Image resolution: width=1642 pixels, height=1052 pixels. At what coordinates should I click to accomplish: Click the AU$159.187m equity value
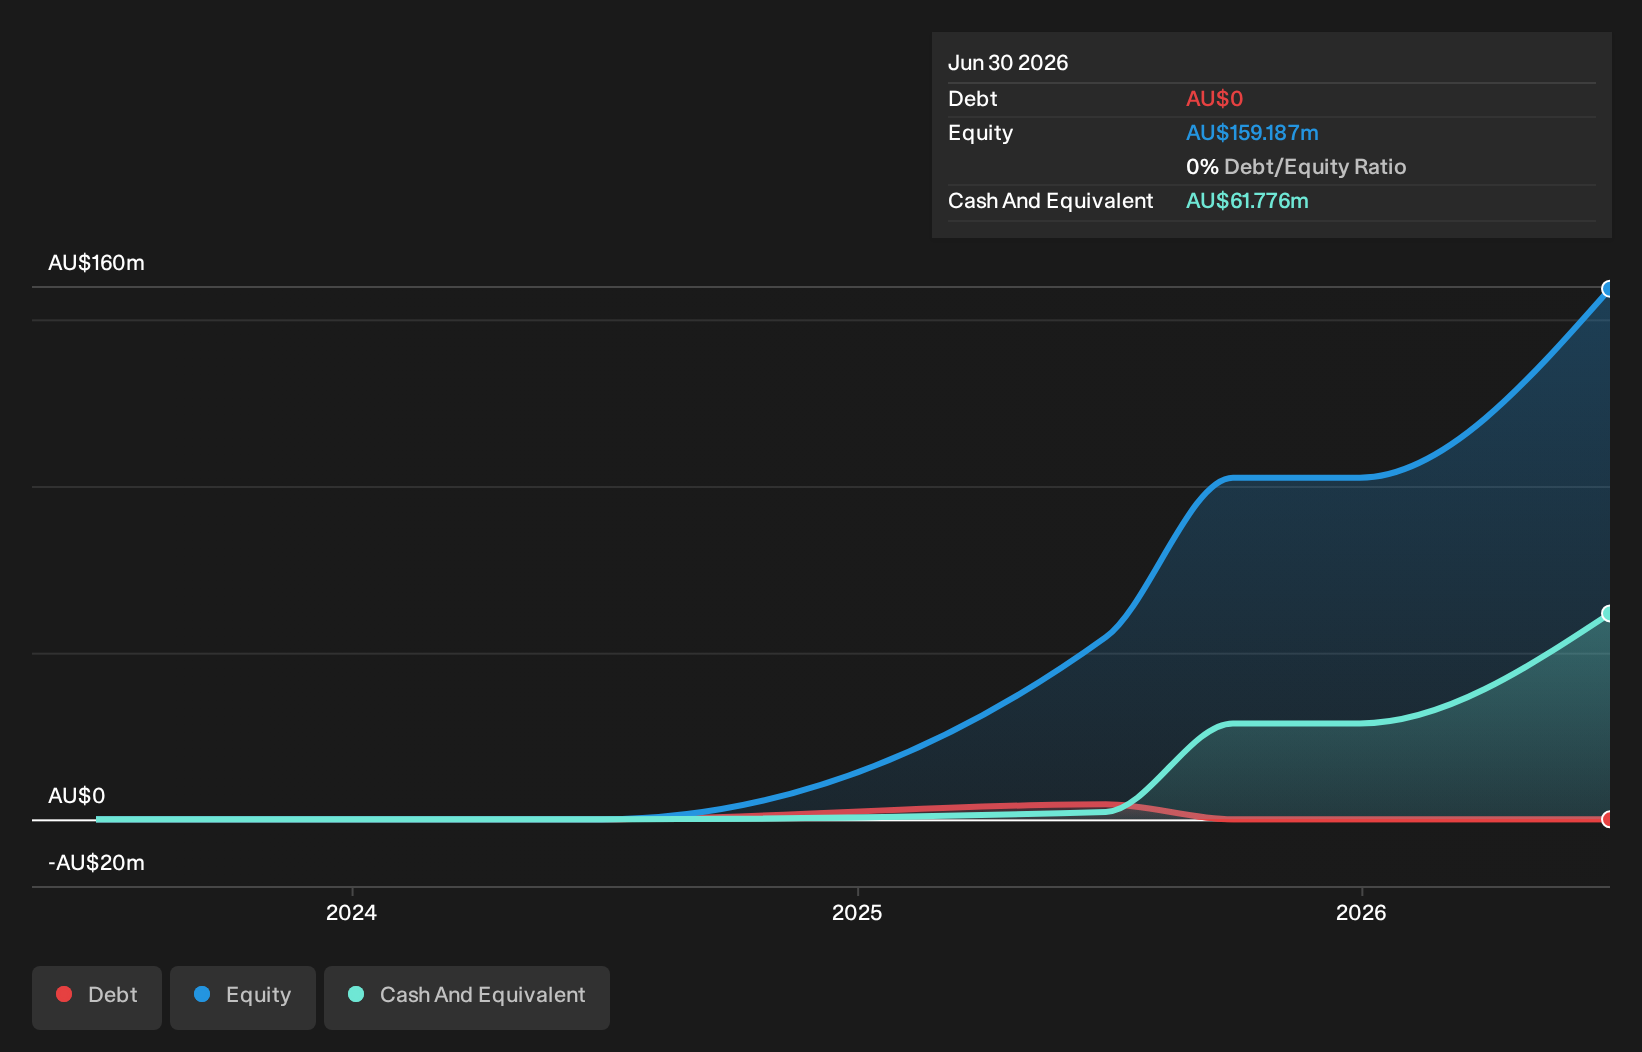[x=1252, y=133]
